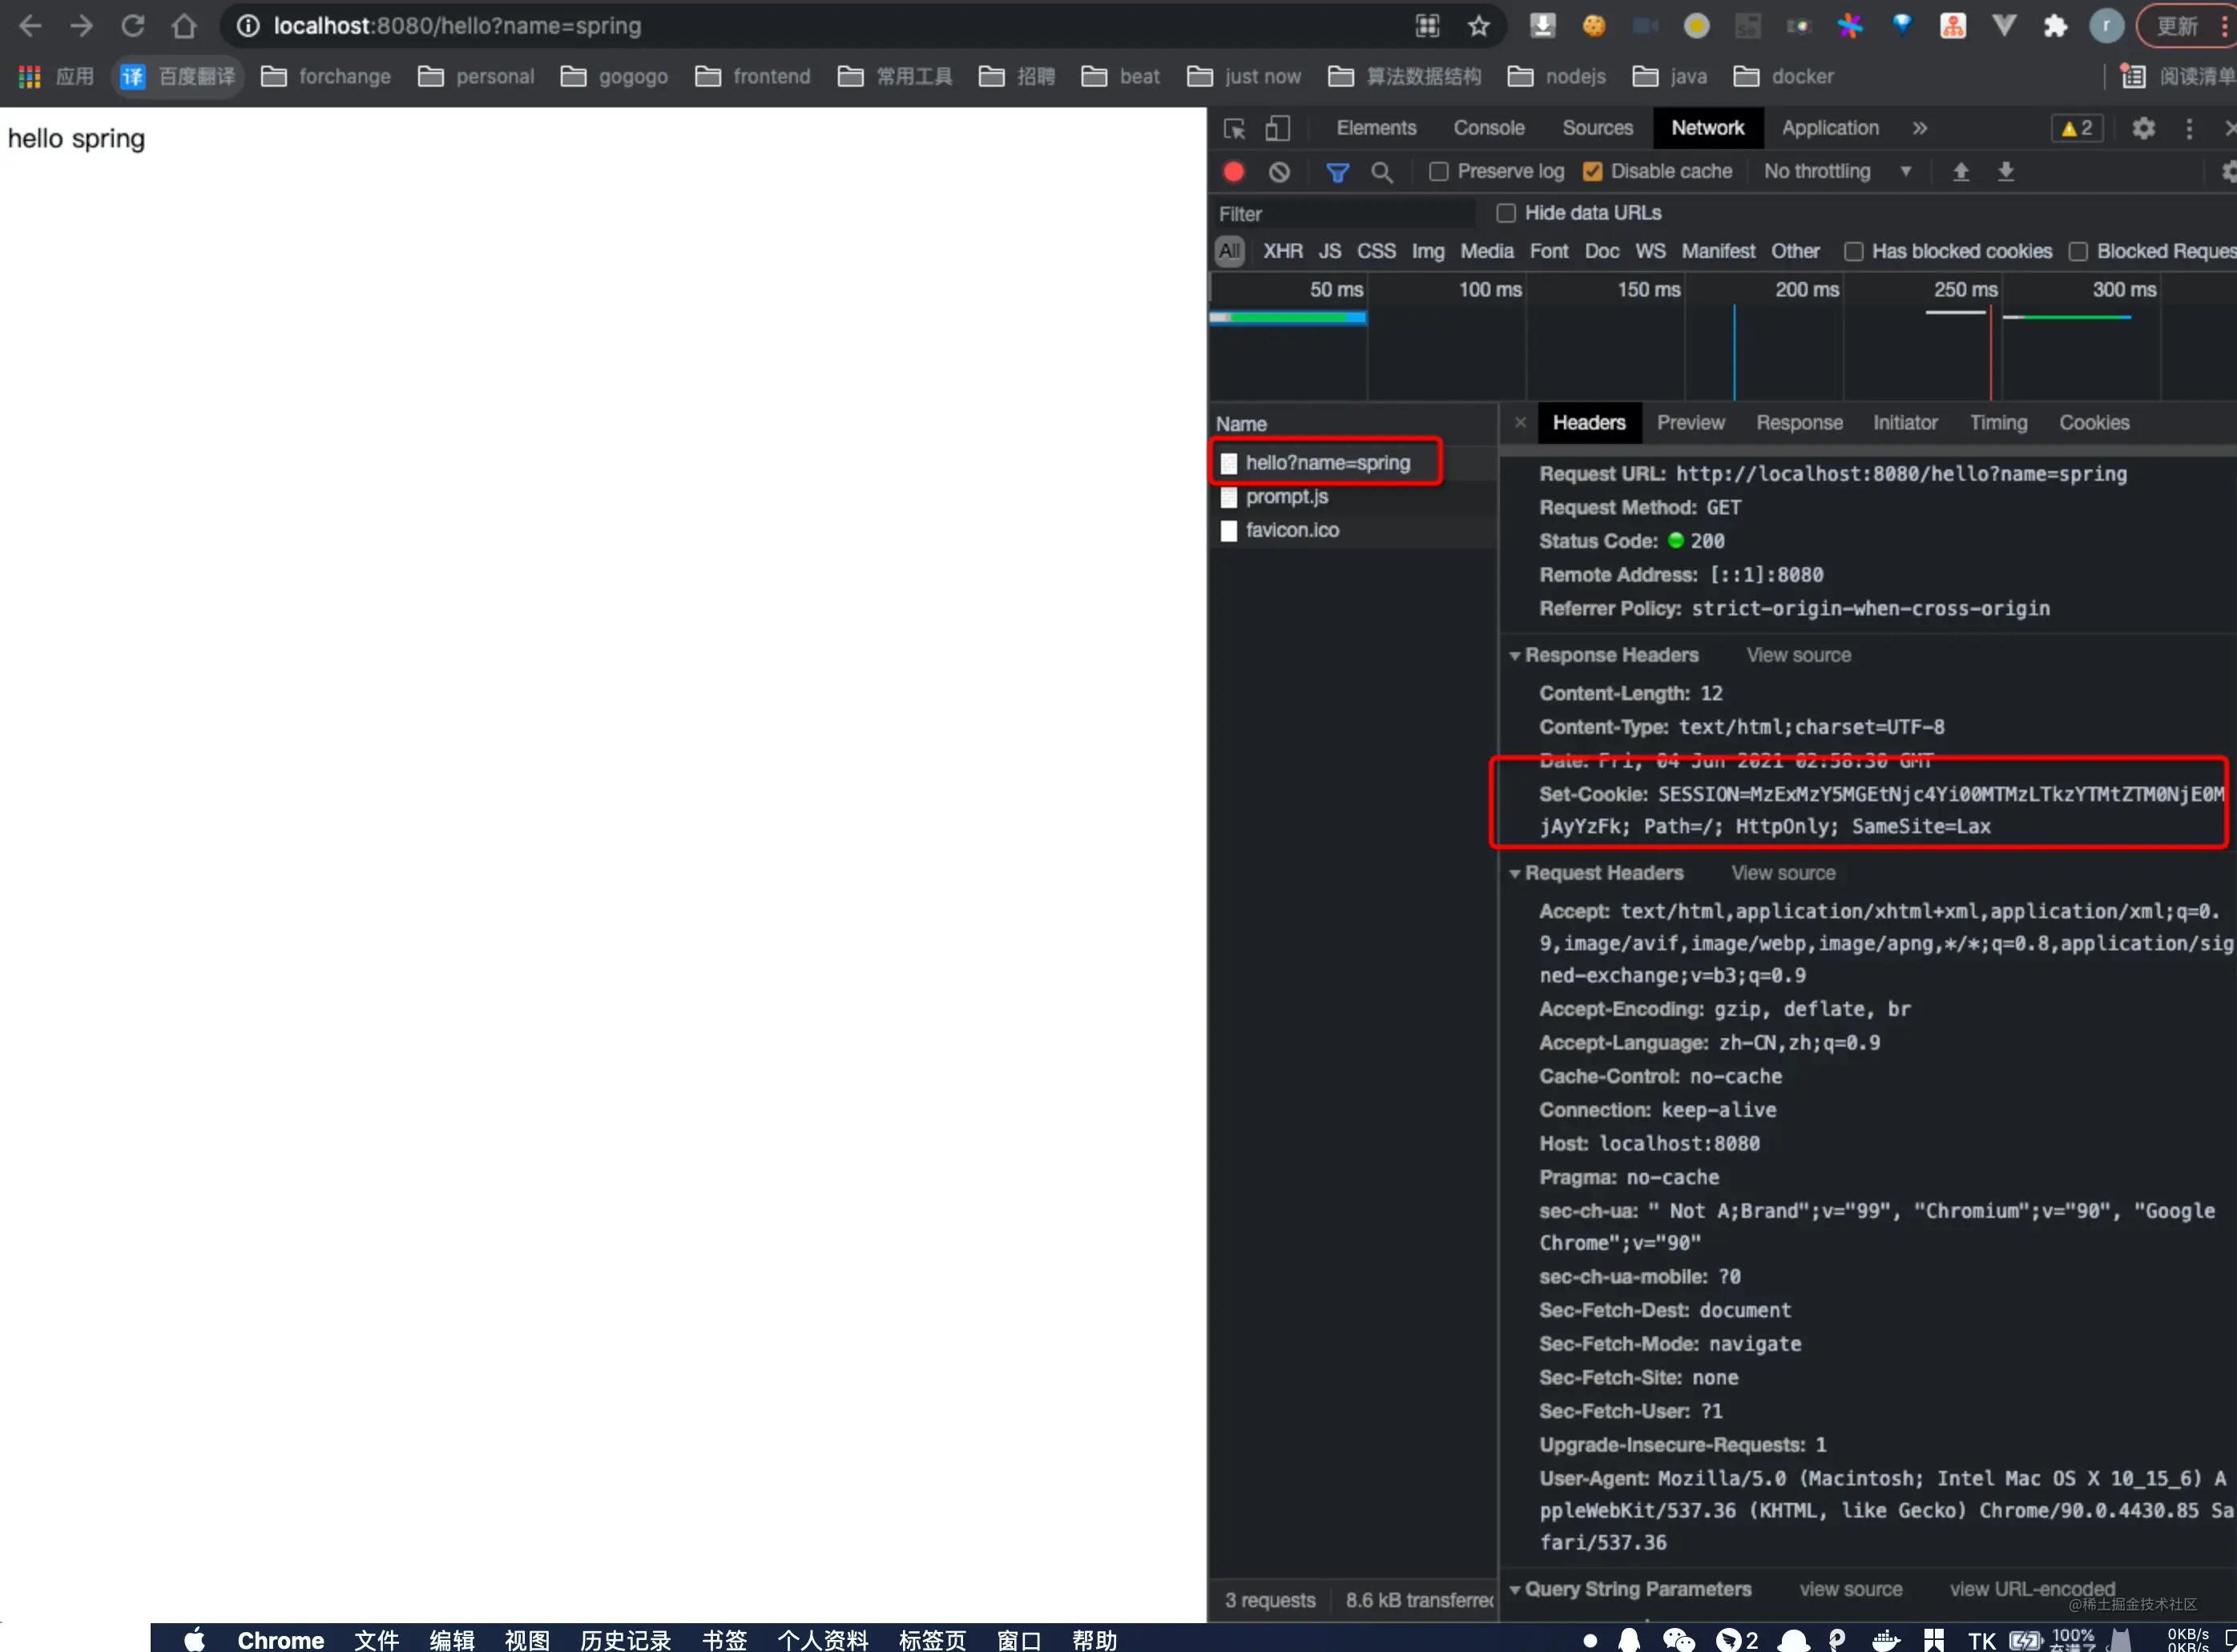Filter requests by JS type
The width and height of the screenshot is (2237, 1652).
[1329, 251]
